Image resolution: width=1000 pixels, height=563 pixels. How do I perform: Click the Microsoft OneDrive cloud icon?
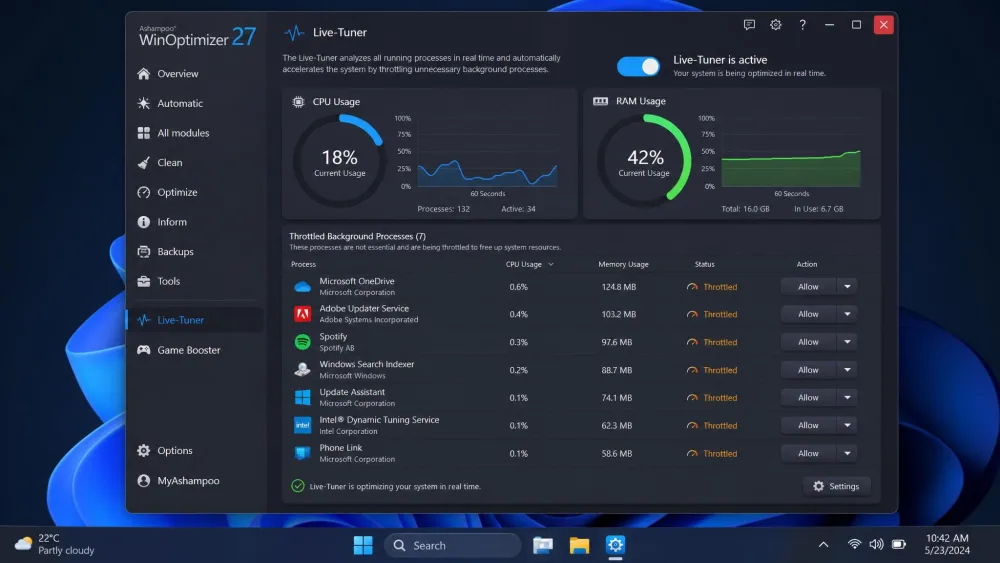tap(302, 287)
